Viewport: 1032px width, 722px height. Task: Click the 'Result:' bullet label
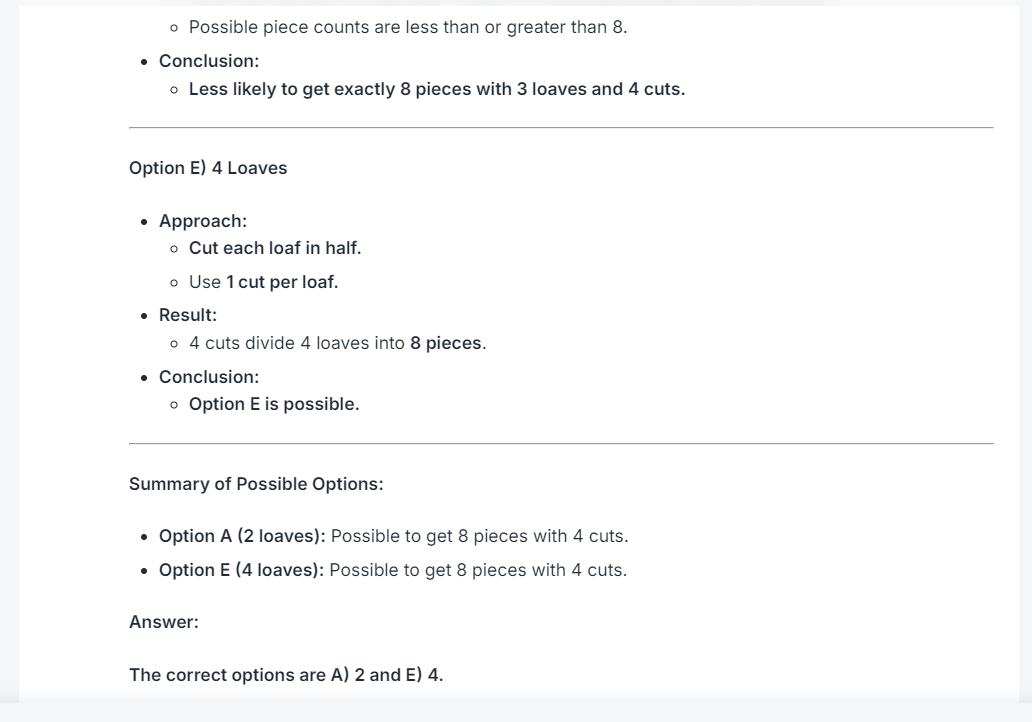[x=188, y=315]
